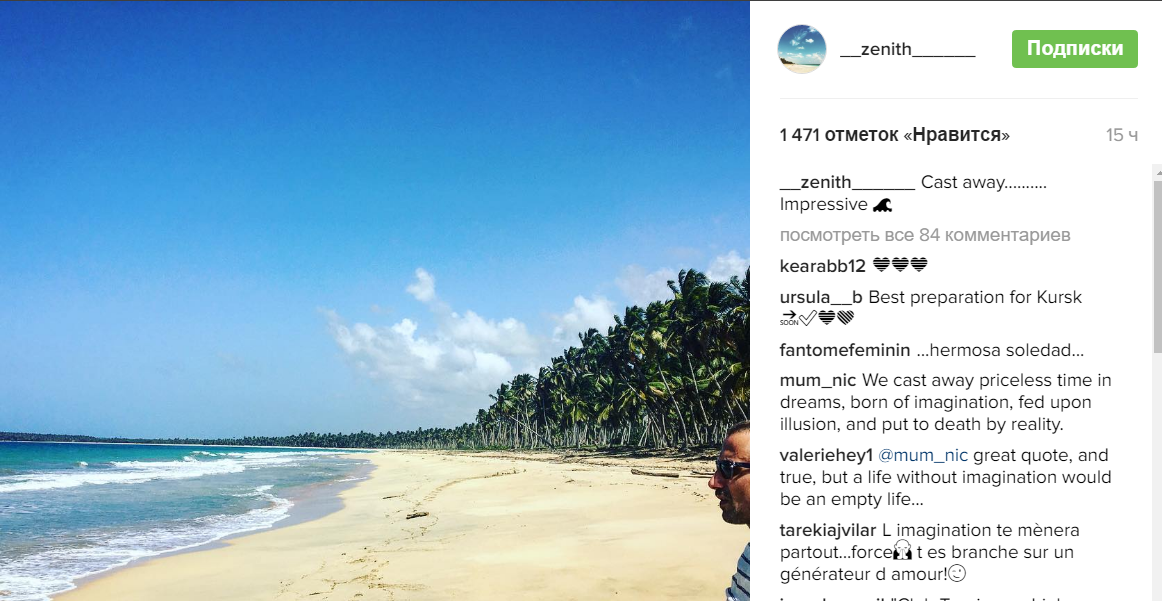This screenshot has width=1162, height=601.
Task: Click the __zenith_______ username beside the caption
Action: tap(847, 182)
